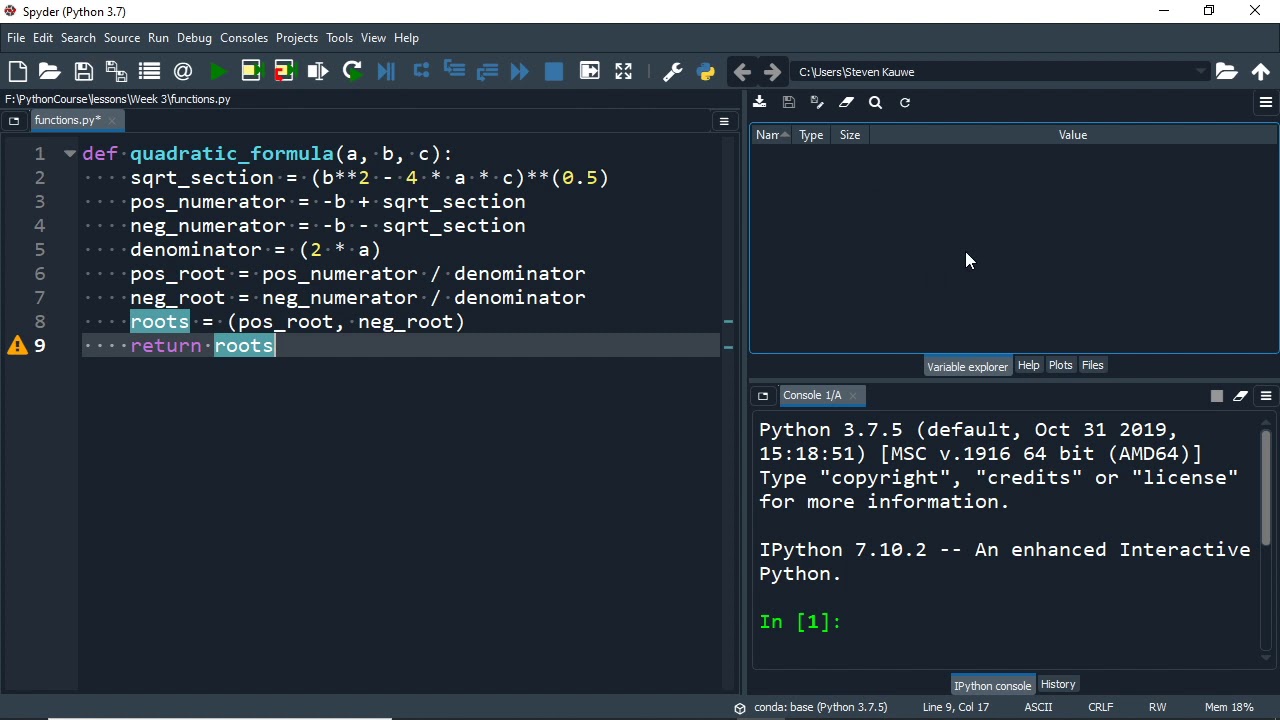Interrupt kernel stop square in console
This screenshot has width=1280, height=720.
tap(1217, 396)
